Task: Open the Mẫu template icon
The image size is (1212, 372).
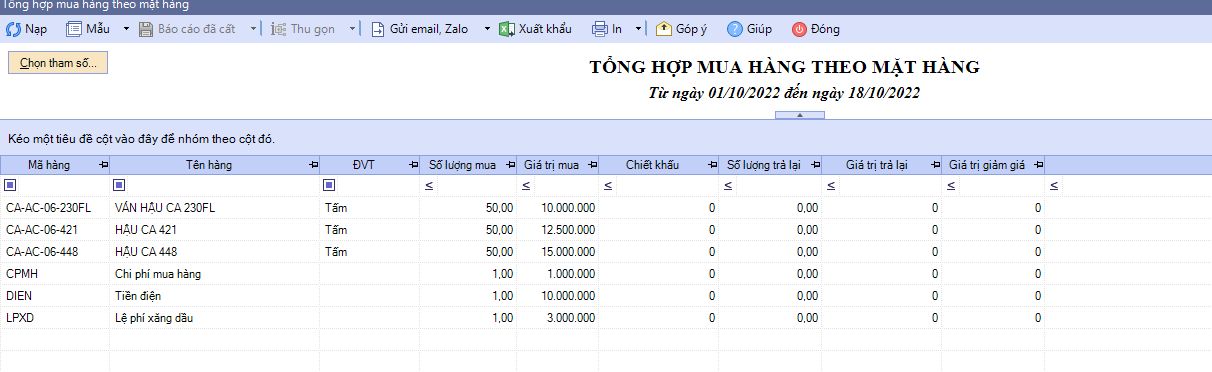Action: coord(74,29)
